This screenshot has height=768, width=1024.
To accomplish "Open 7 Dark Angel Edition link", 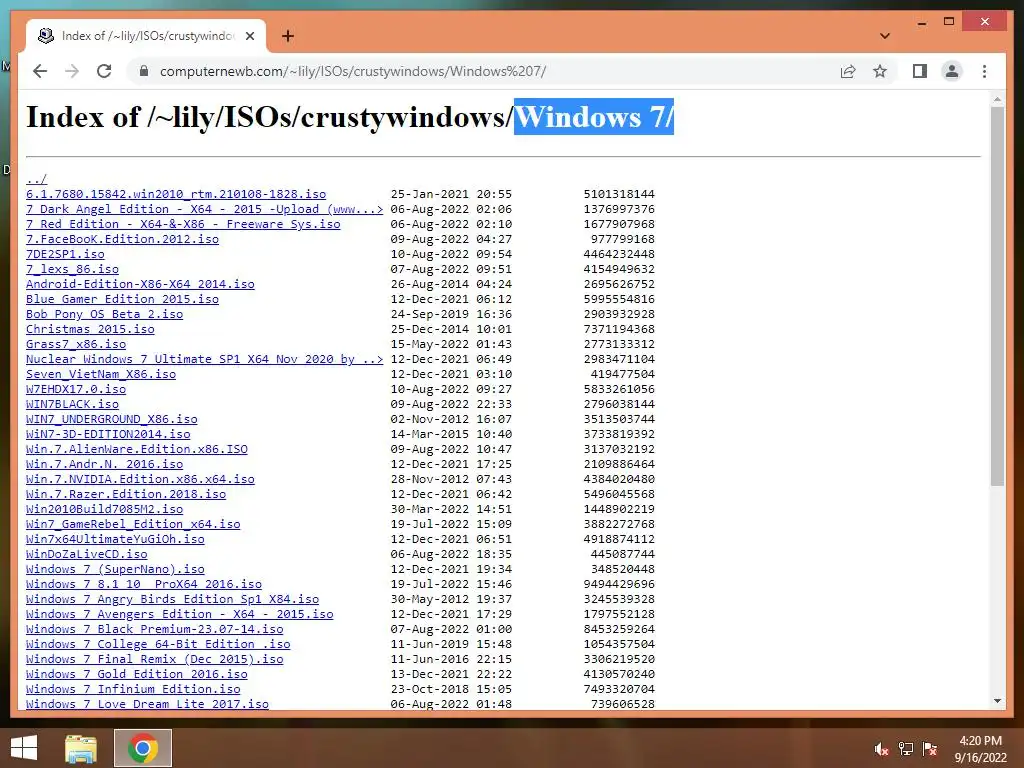I will (x=204, y=209).
